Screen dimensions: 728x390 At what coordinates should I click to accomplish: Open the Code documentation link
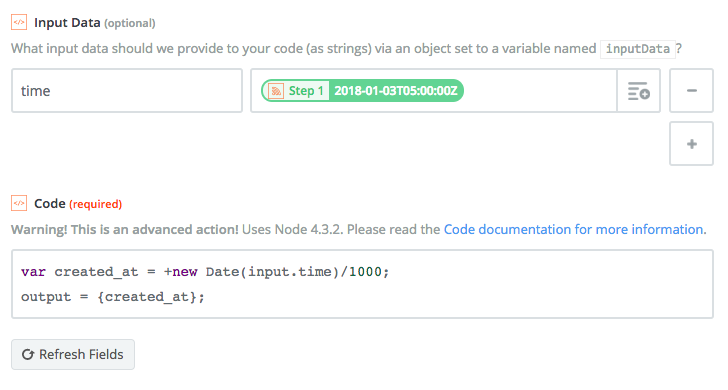click(x=575, y=229)
